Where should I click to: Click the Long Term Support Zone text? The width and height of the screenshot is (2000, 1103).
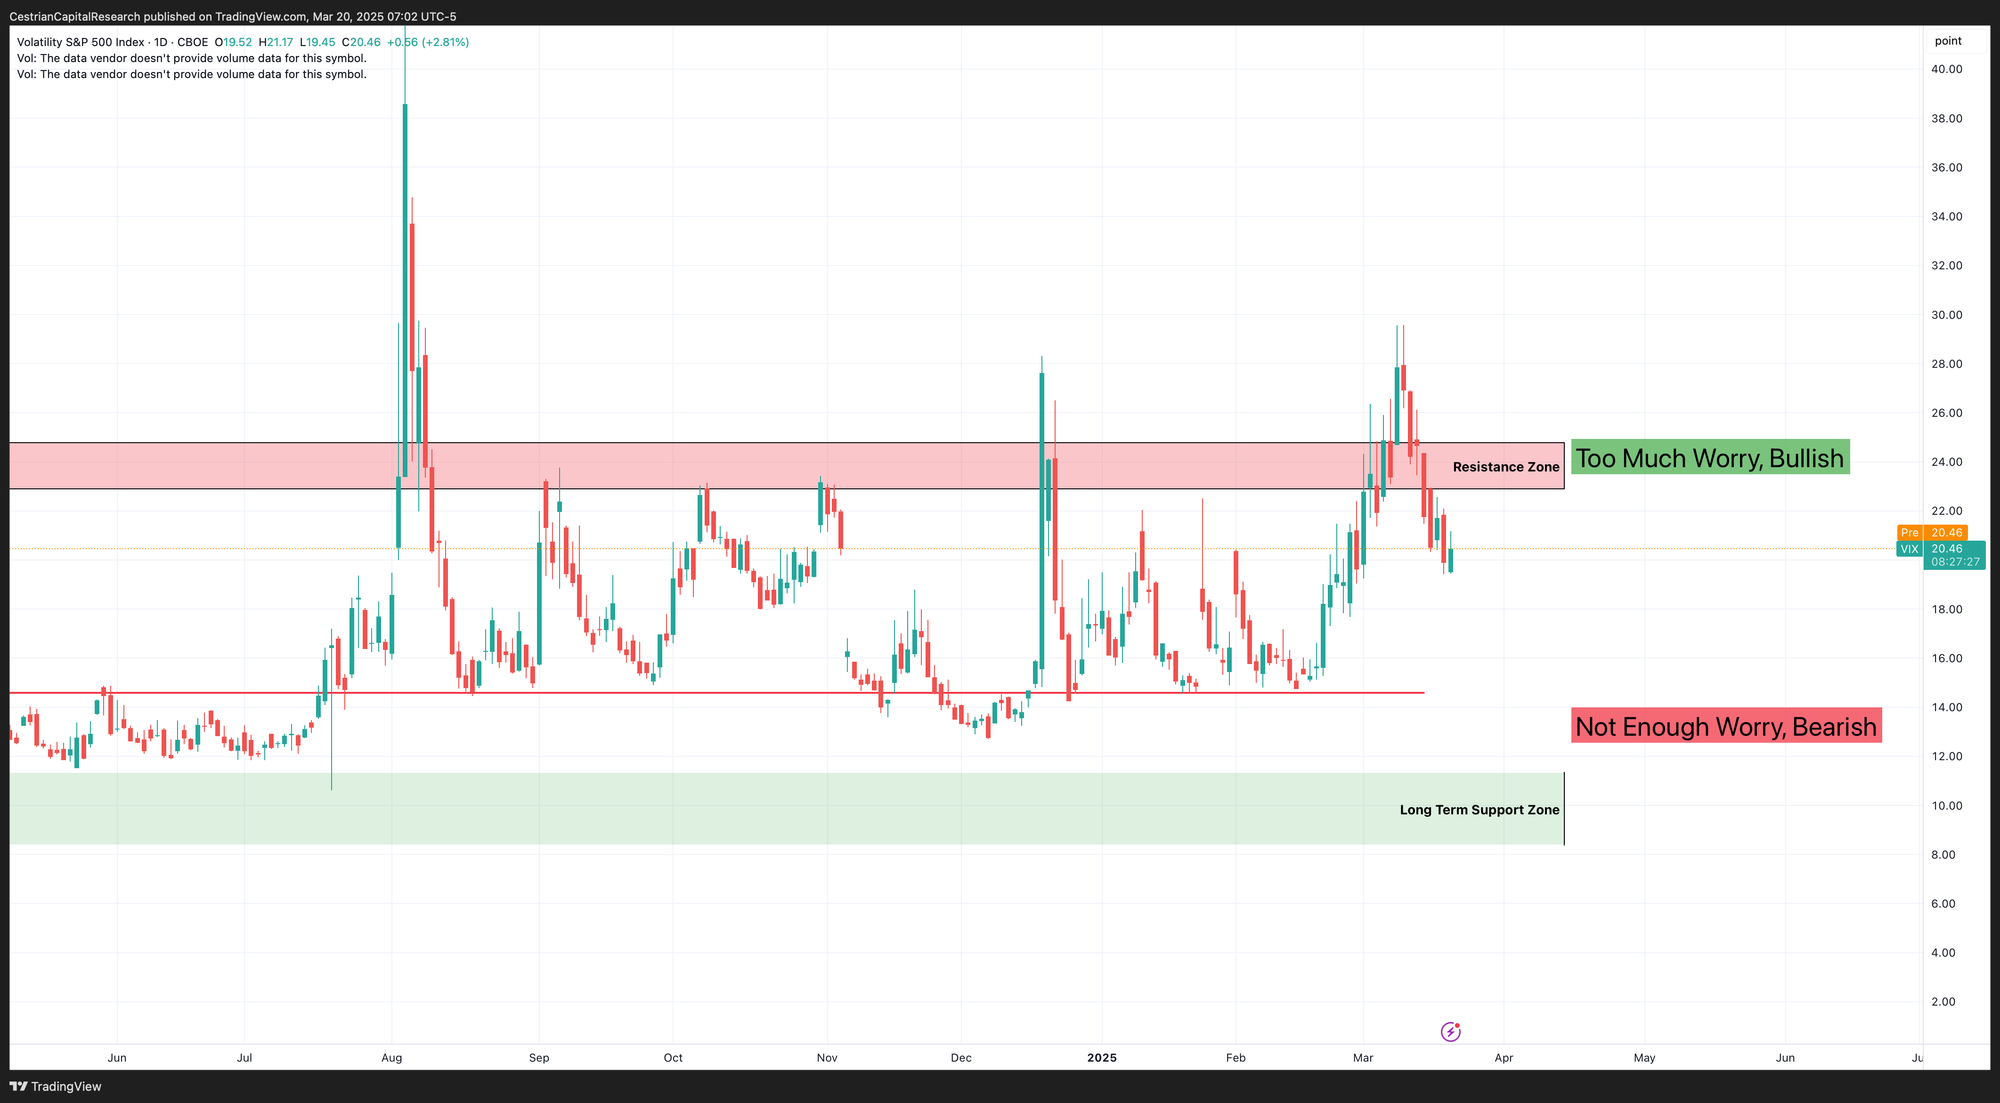(1479, 810)
